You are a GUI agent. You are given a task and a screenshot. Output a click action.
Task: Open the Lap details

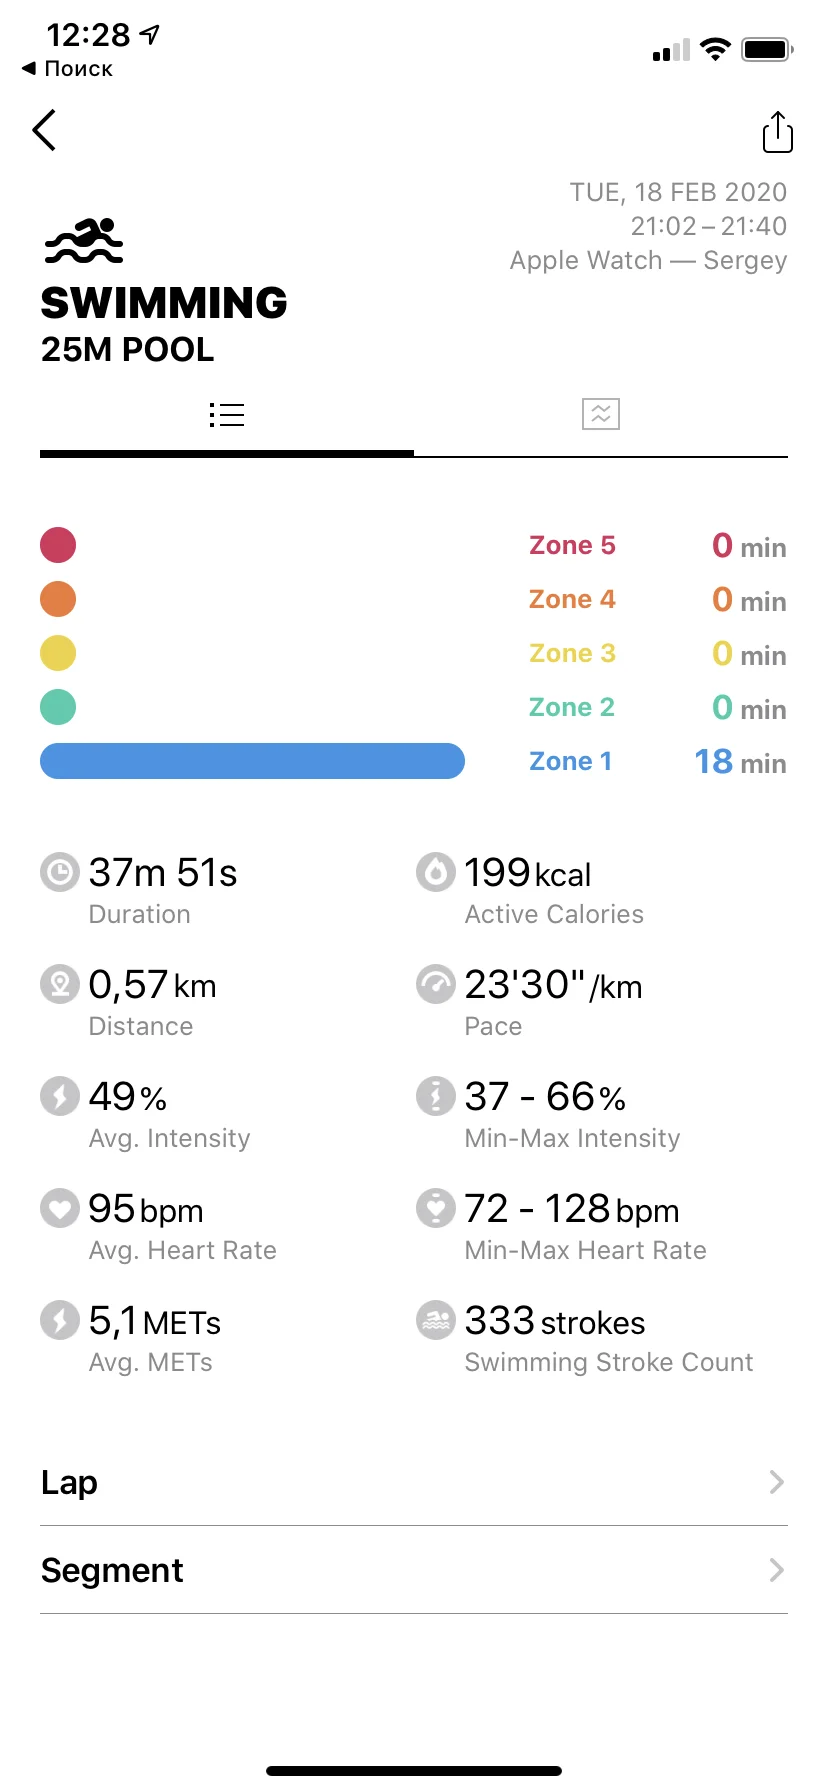pyautogui.click(x=70, y=1482)
